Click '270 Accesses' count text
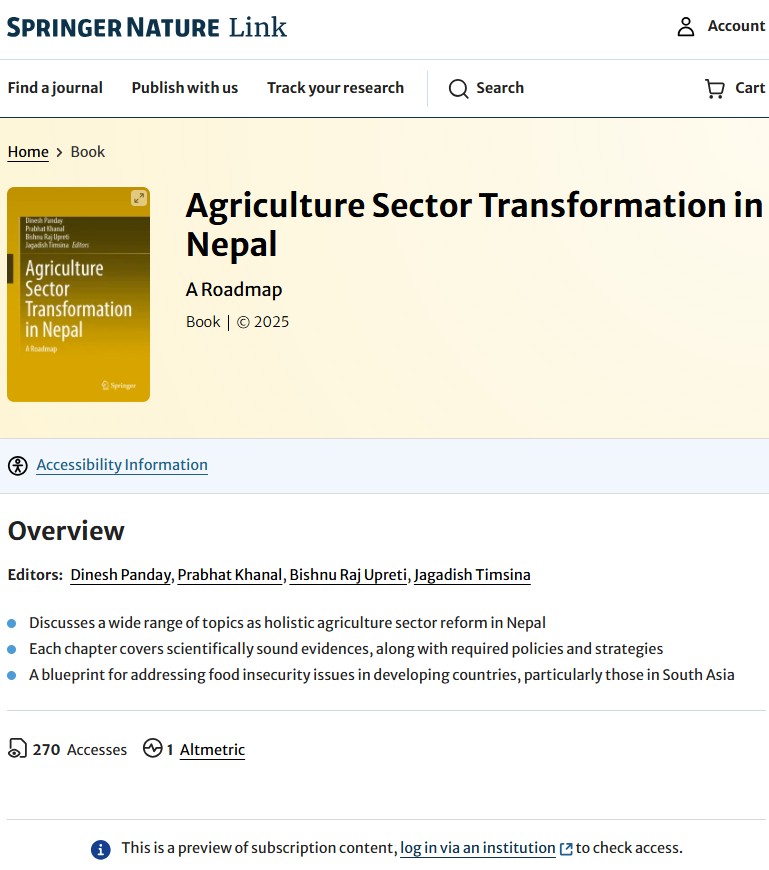Viewport: 769px width, 870px height. pos(79,750)
